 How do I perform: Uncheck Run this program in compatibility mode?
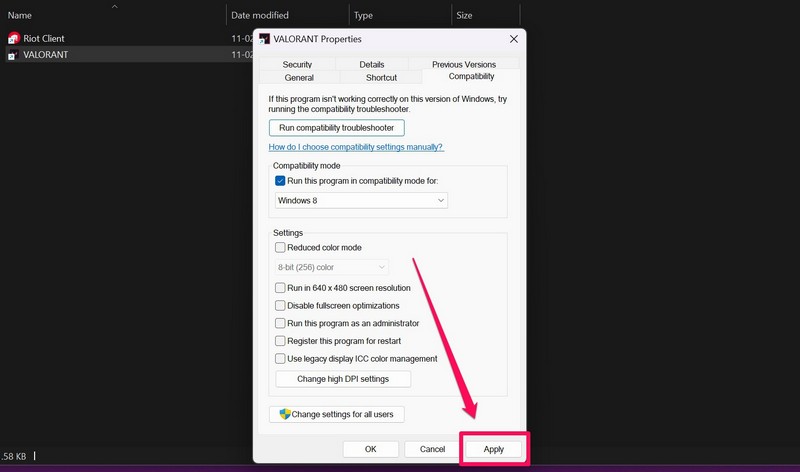coord(280,181)
